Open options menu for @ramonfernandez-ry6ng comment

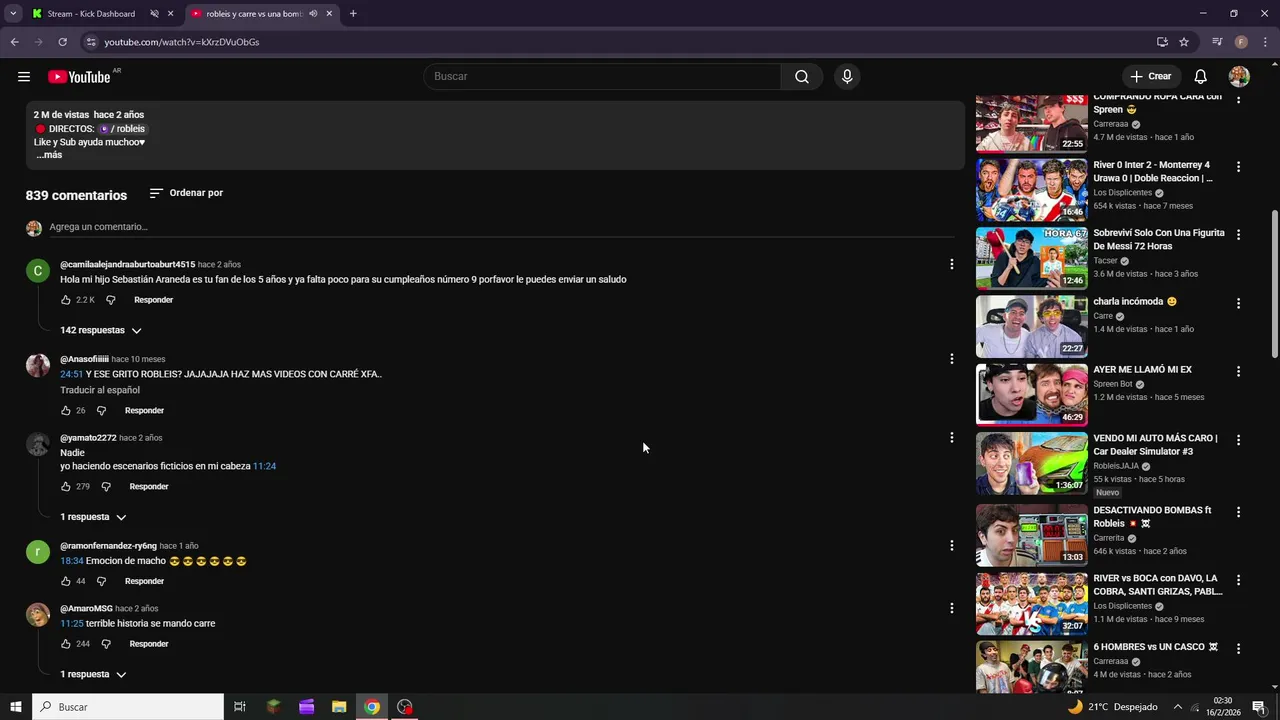point(951,546)
